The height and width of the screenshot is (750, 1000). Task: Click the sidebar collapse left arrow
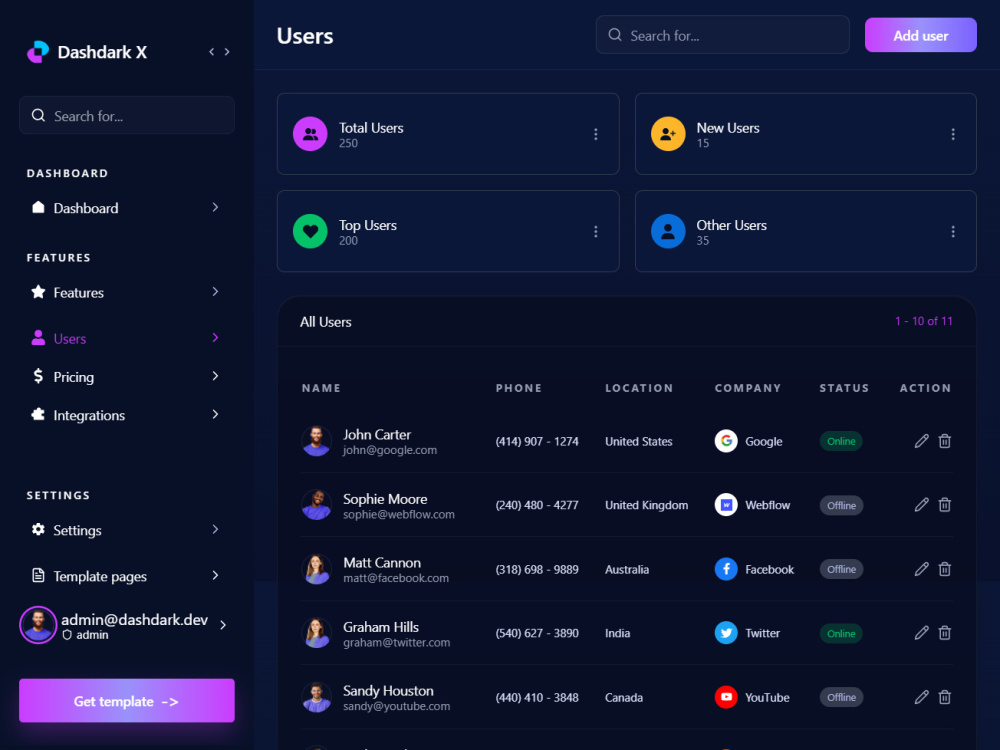212,52
